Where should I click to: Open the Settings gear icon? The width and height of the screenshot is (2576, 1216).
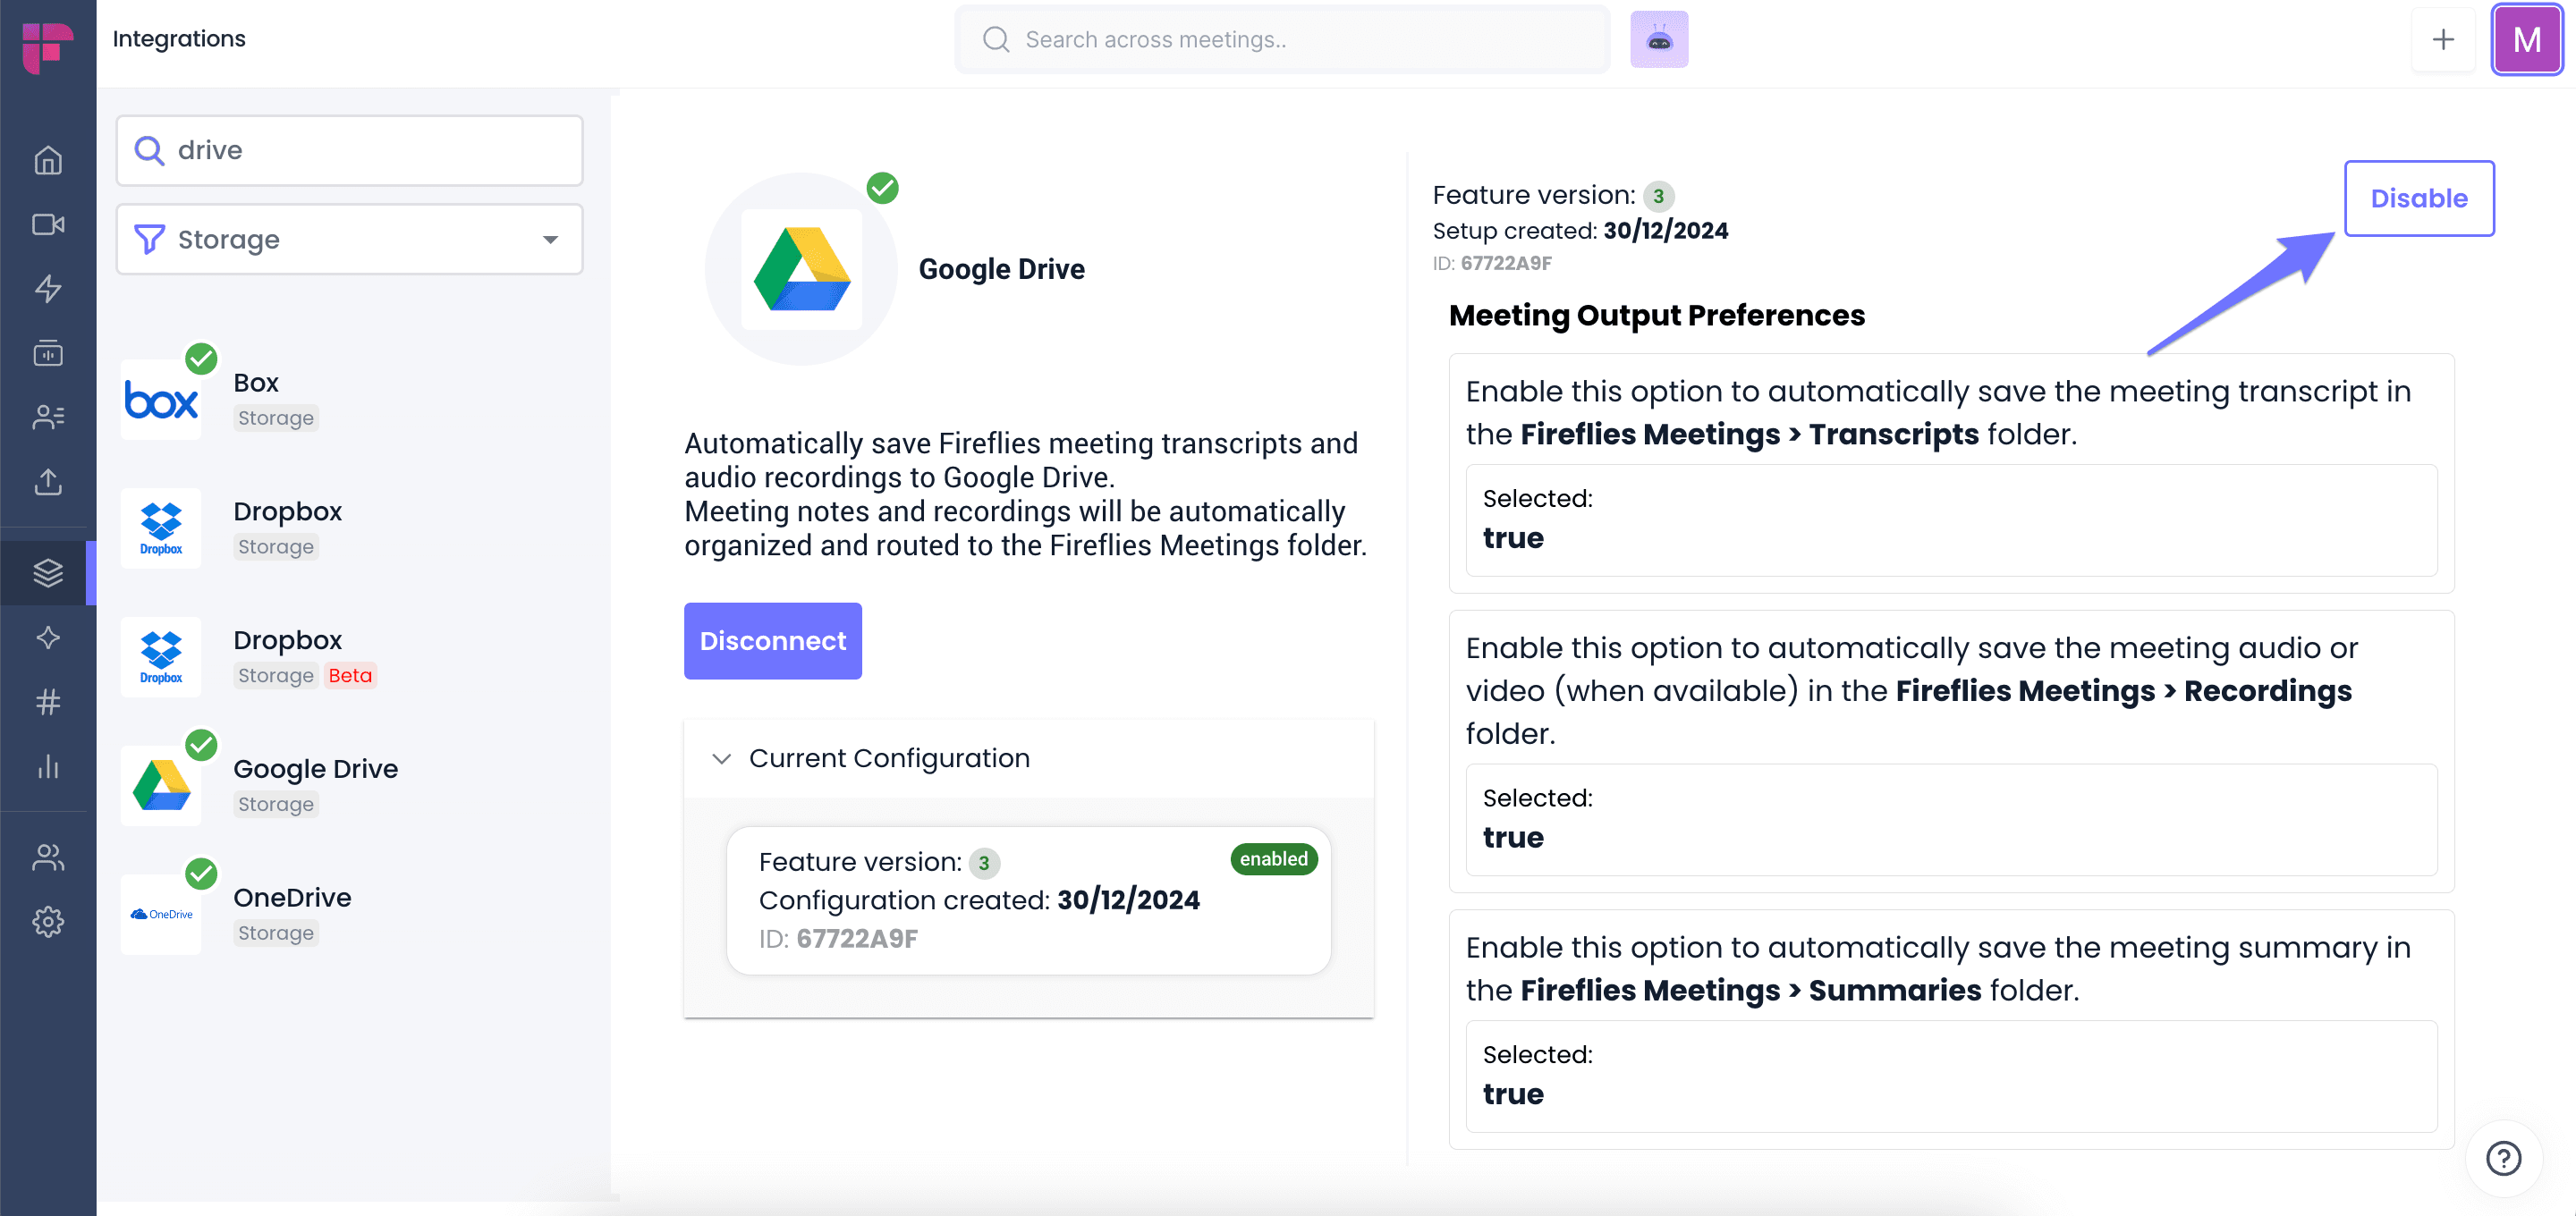(48, 921)
